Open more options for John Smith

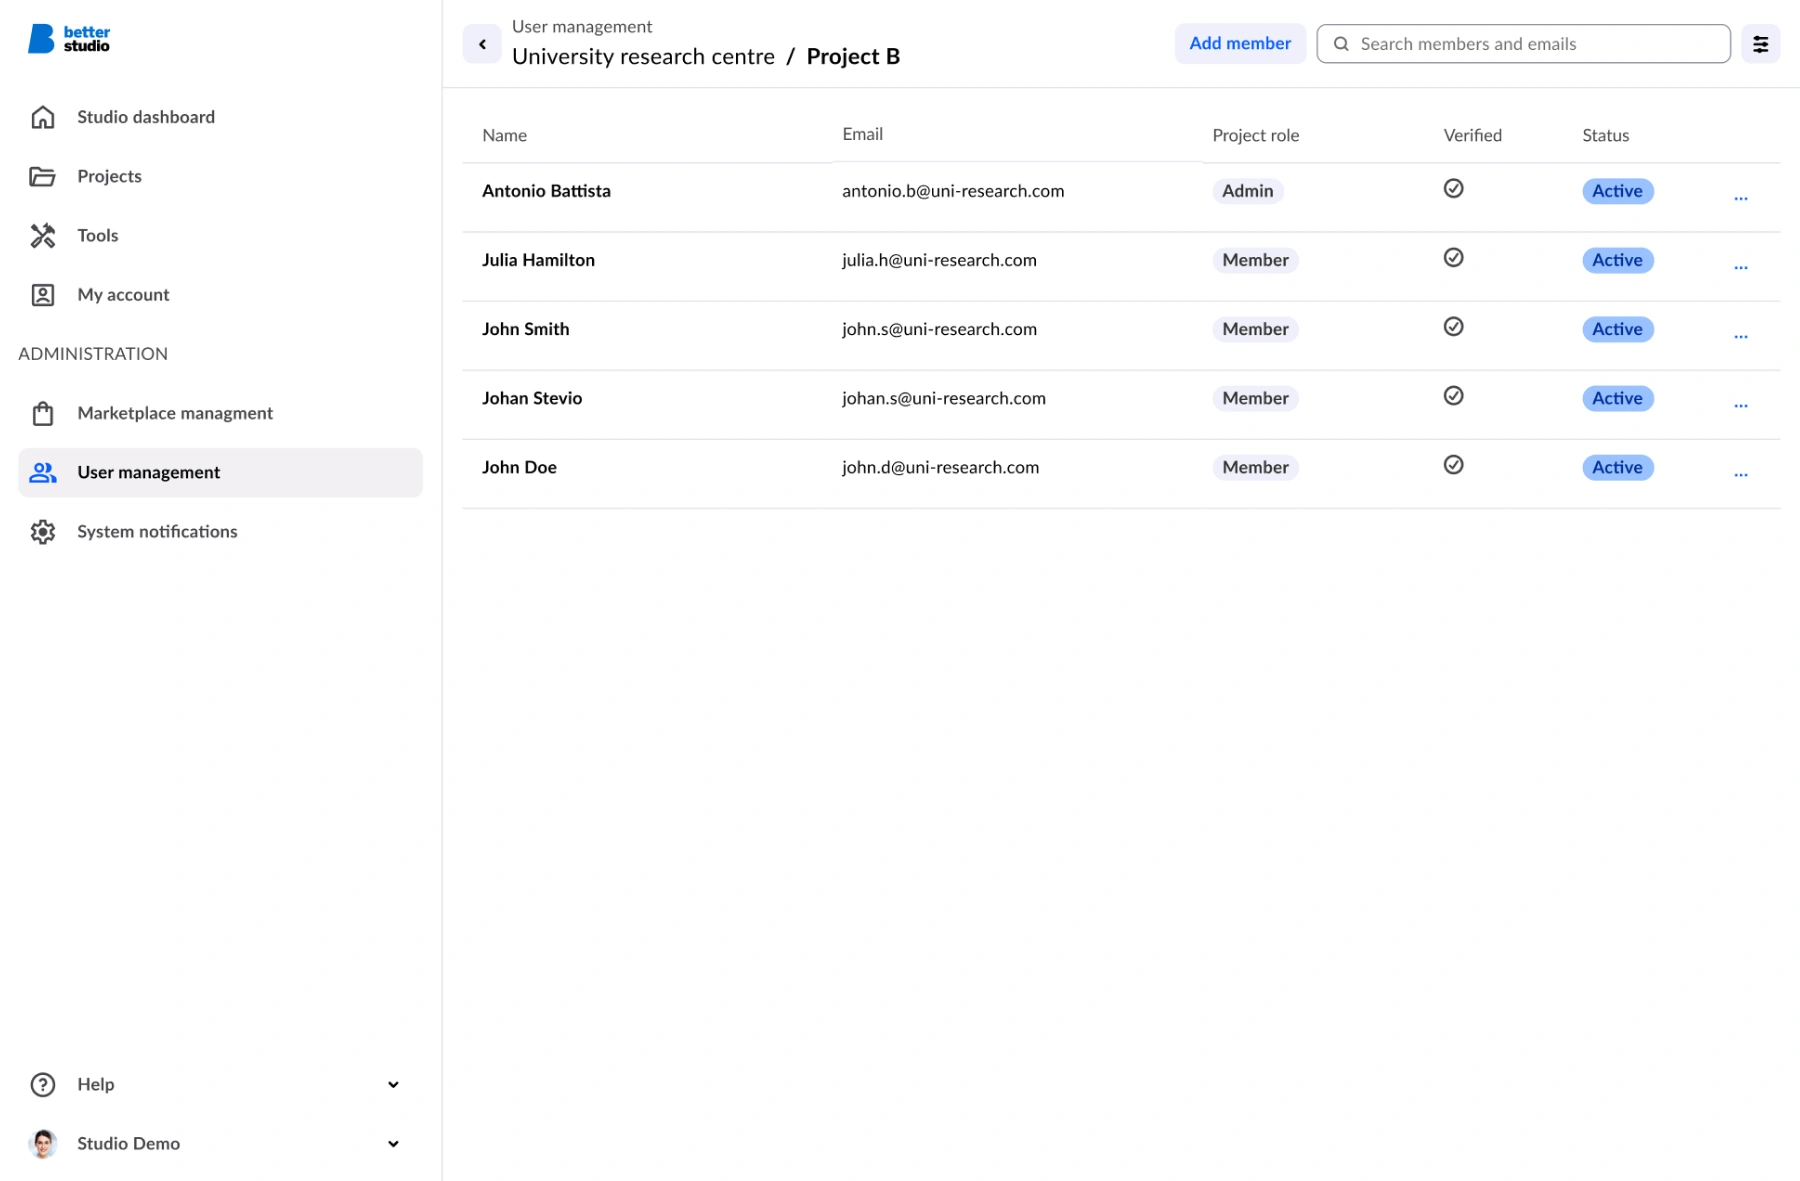[1741, 336]
